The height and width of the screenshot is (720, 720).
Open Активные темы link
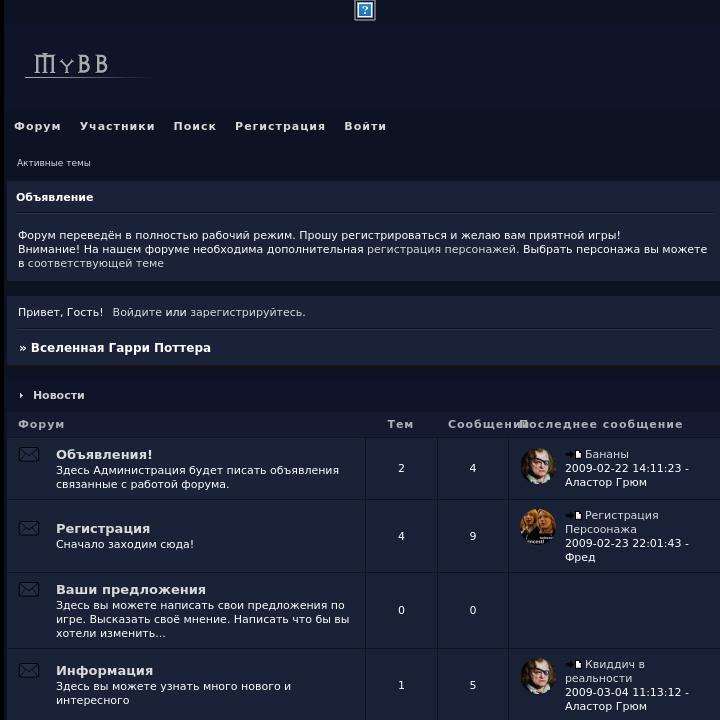[x=54, y=163]
